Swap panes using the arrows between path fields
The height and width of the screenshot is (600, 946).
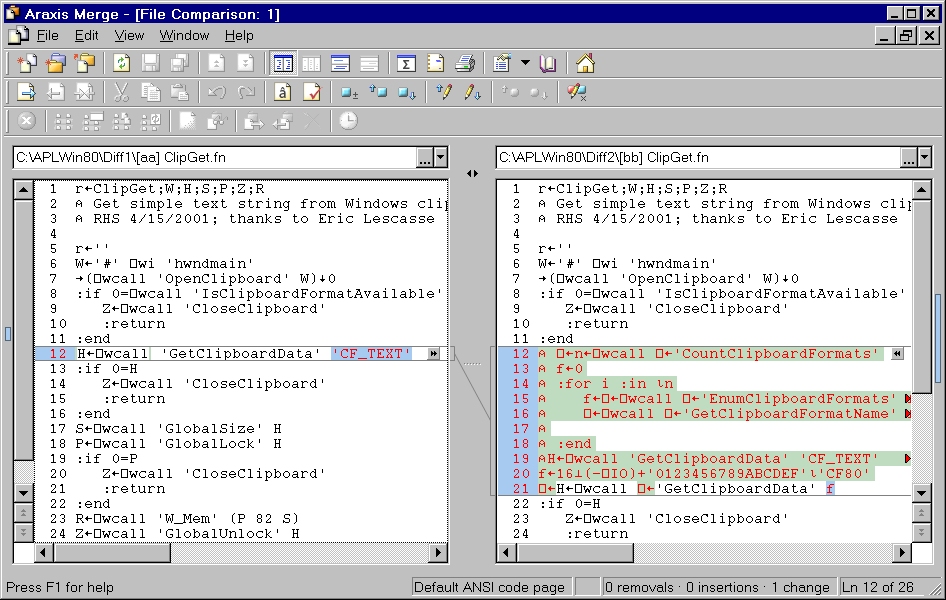pos(472,173)
